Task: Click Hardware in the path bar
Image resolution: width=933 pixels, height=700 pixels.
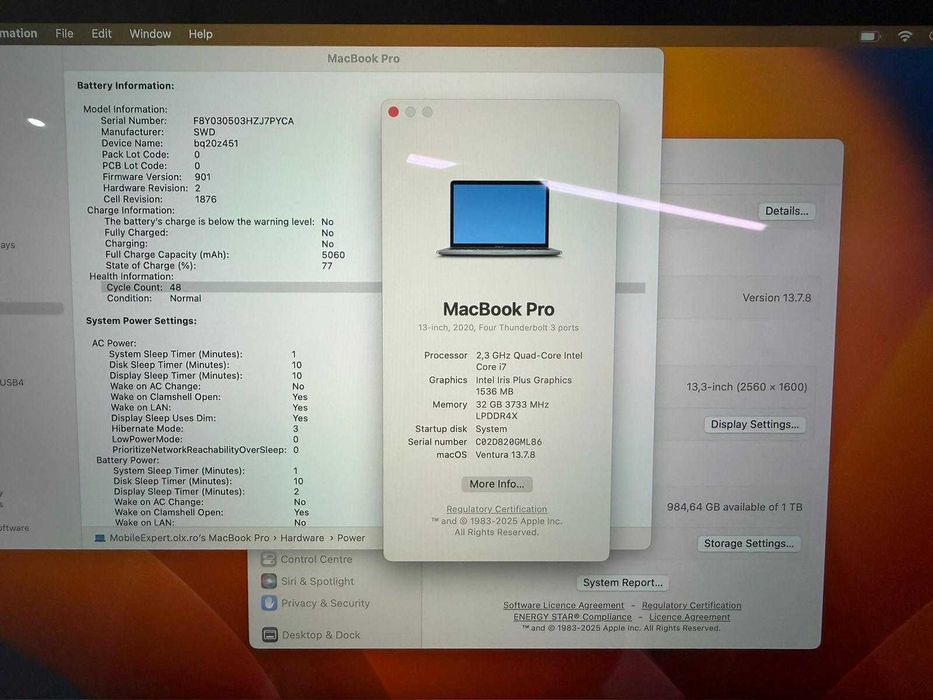Action: (302, 538)
